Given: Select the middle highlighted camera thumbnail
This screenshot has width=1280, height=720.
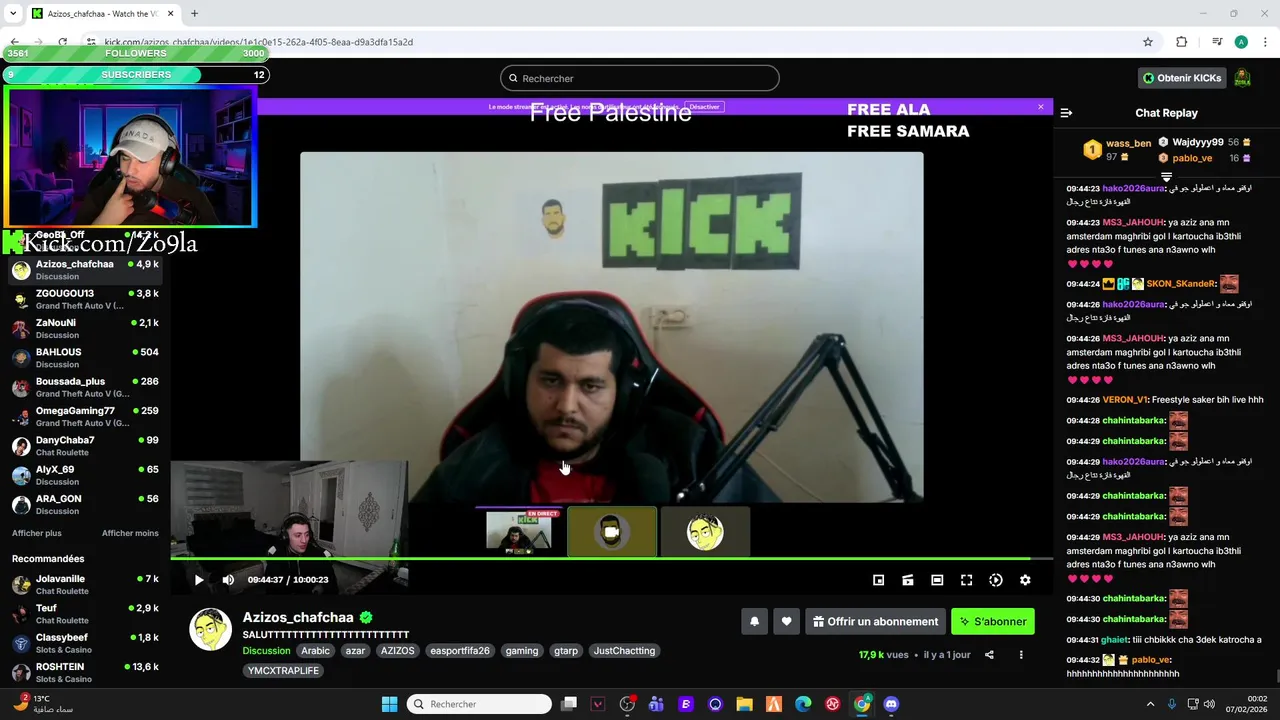Looking at the screenshot, I should coord(612,531).
